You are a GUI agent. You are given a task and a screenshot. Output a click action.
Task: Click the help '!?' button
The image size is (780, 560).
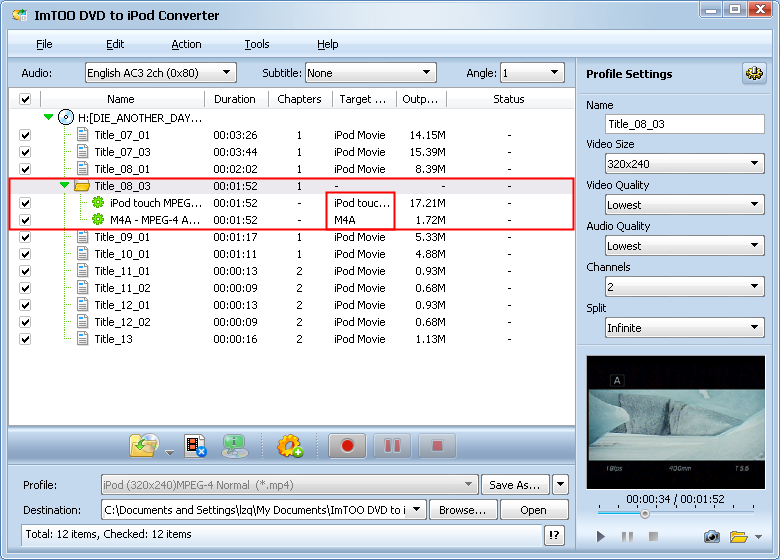(x=554, y=535)
